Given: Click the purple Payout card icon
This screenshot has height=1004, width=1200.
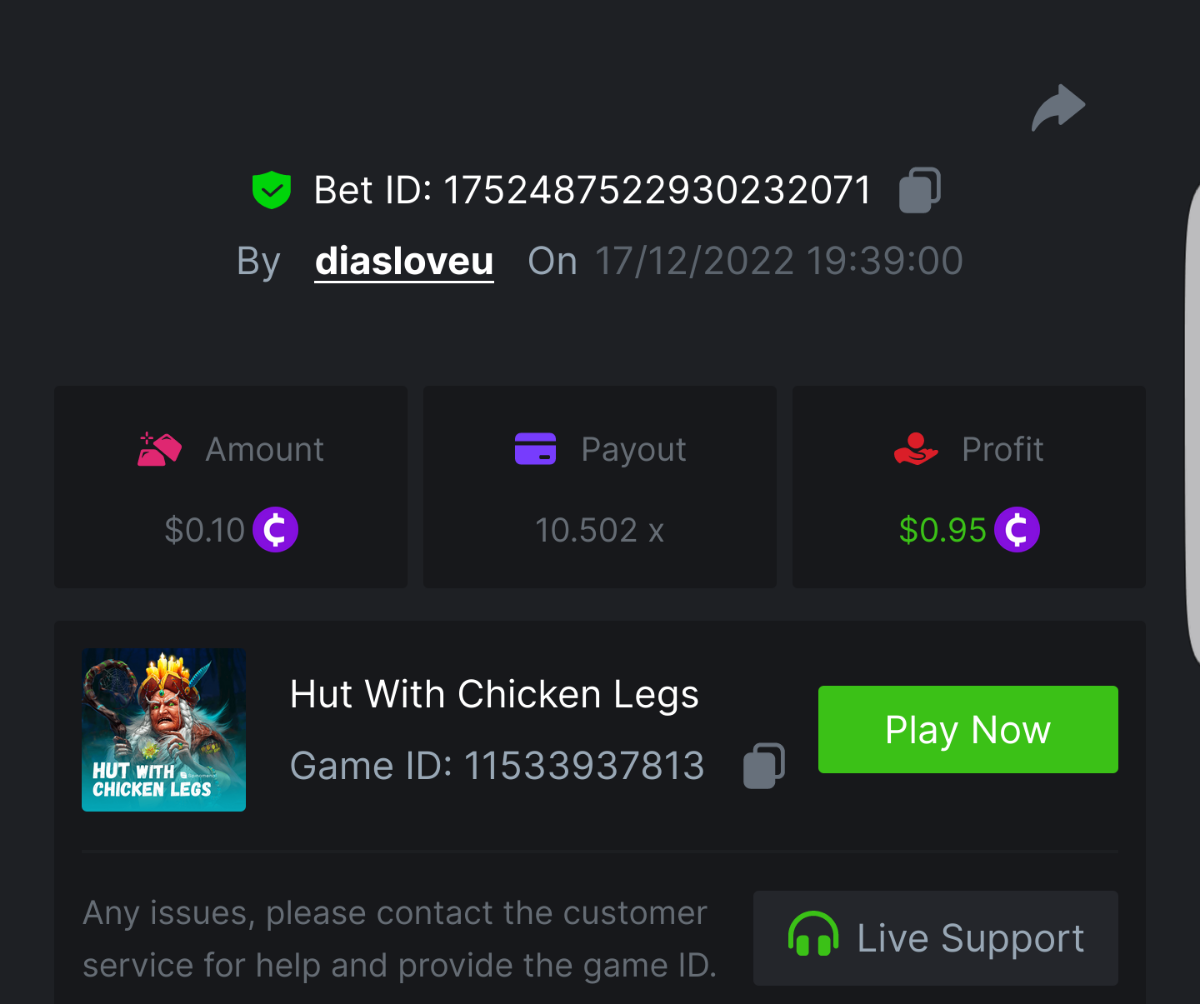Looking at the screenshot, I should coord(535,449).
